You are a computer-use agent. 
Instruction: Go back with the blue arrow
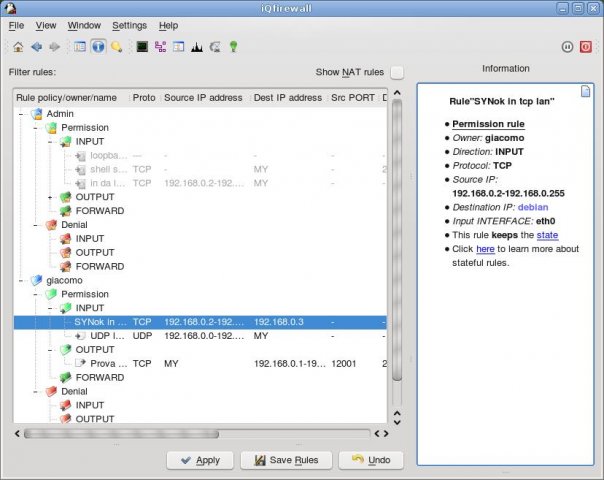[37, 47]
